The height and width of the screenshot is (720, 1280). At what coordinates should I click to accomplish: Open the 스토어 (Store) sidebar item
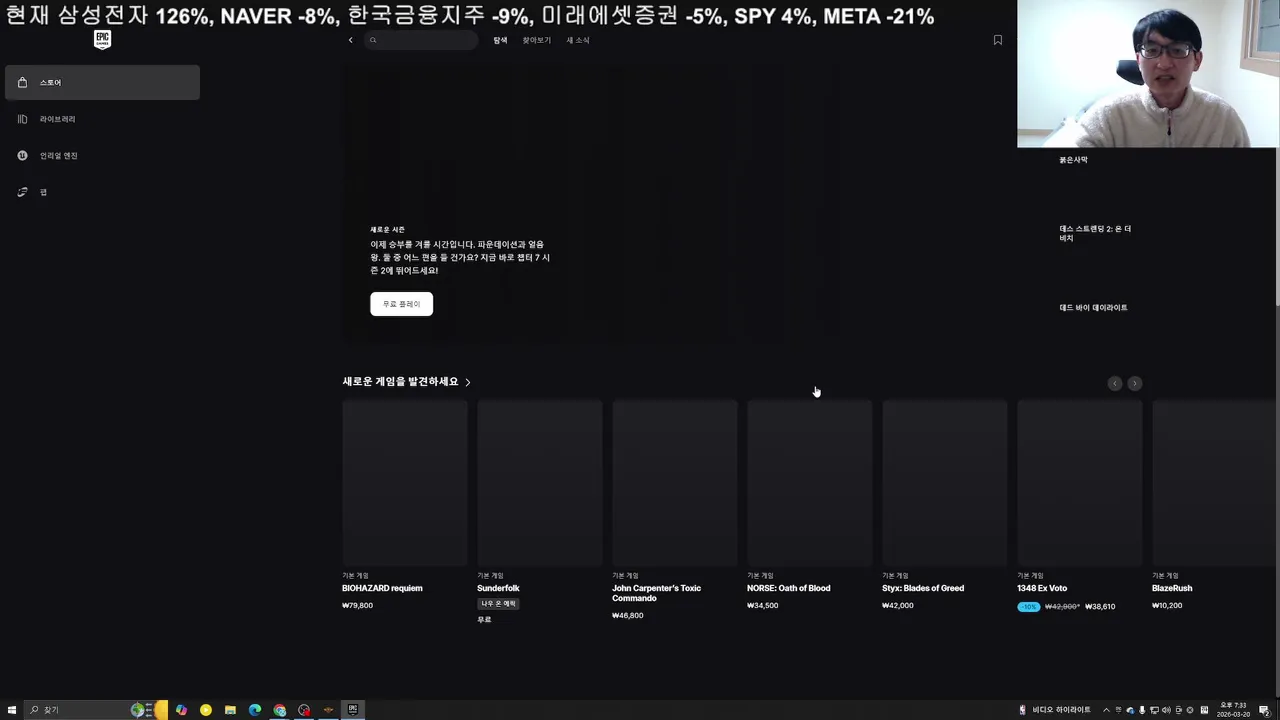click(102, 83)
